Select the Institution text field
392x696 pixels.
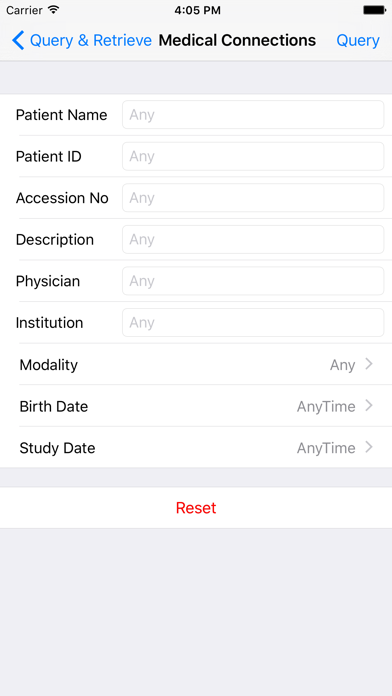pyautogui.click(x=253, y=323)
